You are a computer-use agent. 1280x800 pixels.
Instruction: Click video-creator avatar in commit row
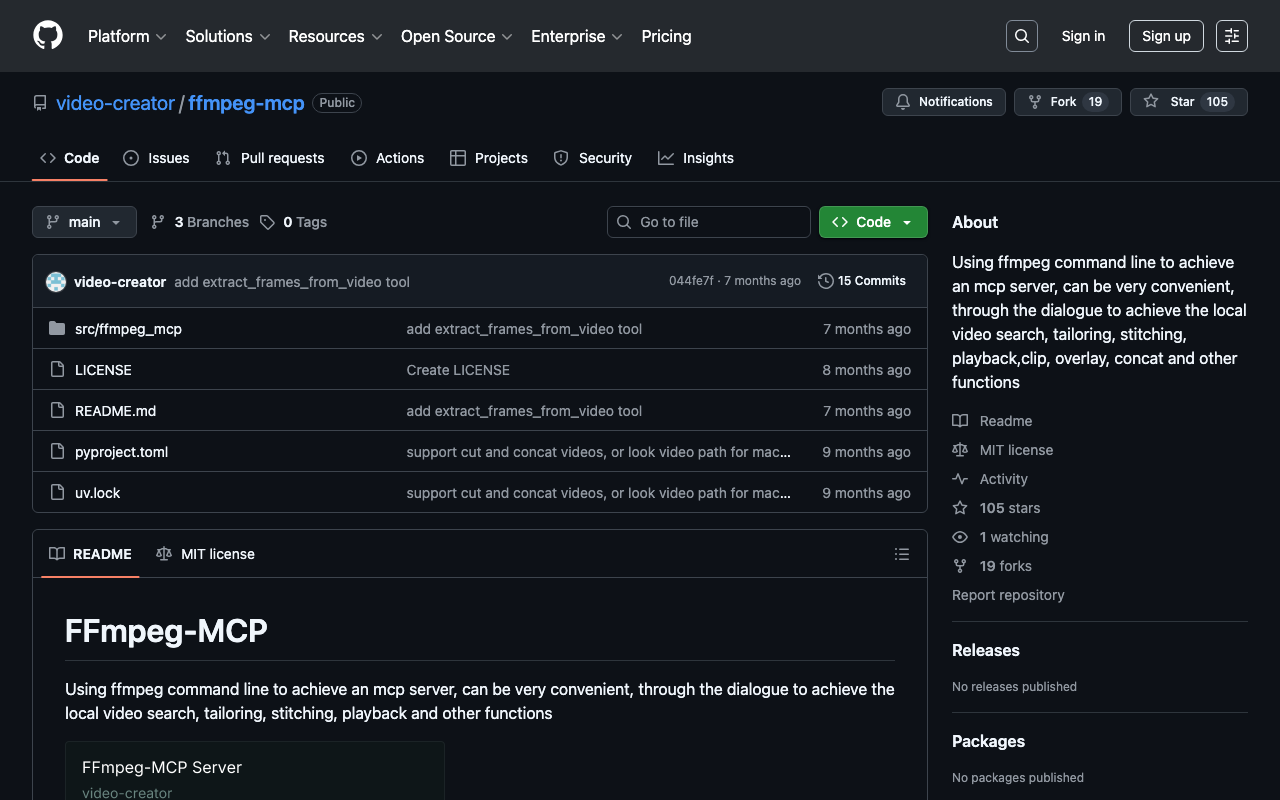[56, 282]
